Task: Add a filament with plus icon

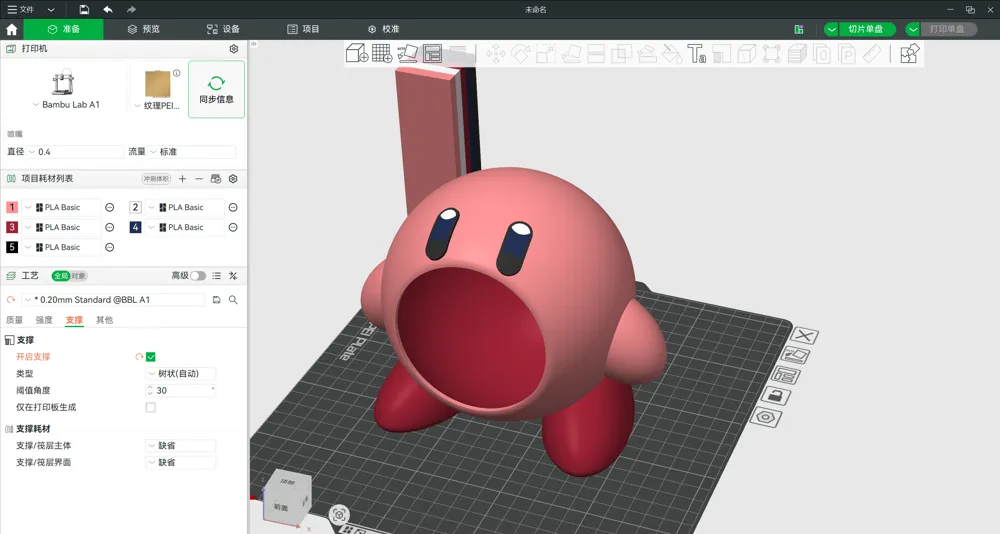Action: pos(182,179)
